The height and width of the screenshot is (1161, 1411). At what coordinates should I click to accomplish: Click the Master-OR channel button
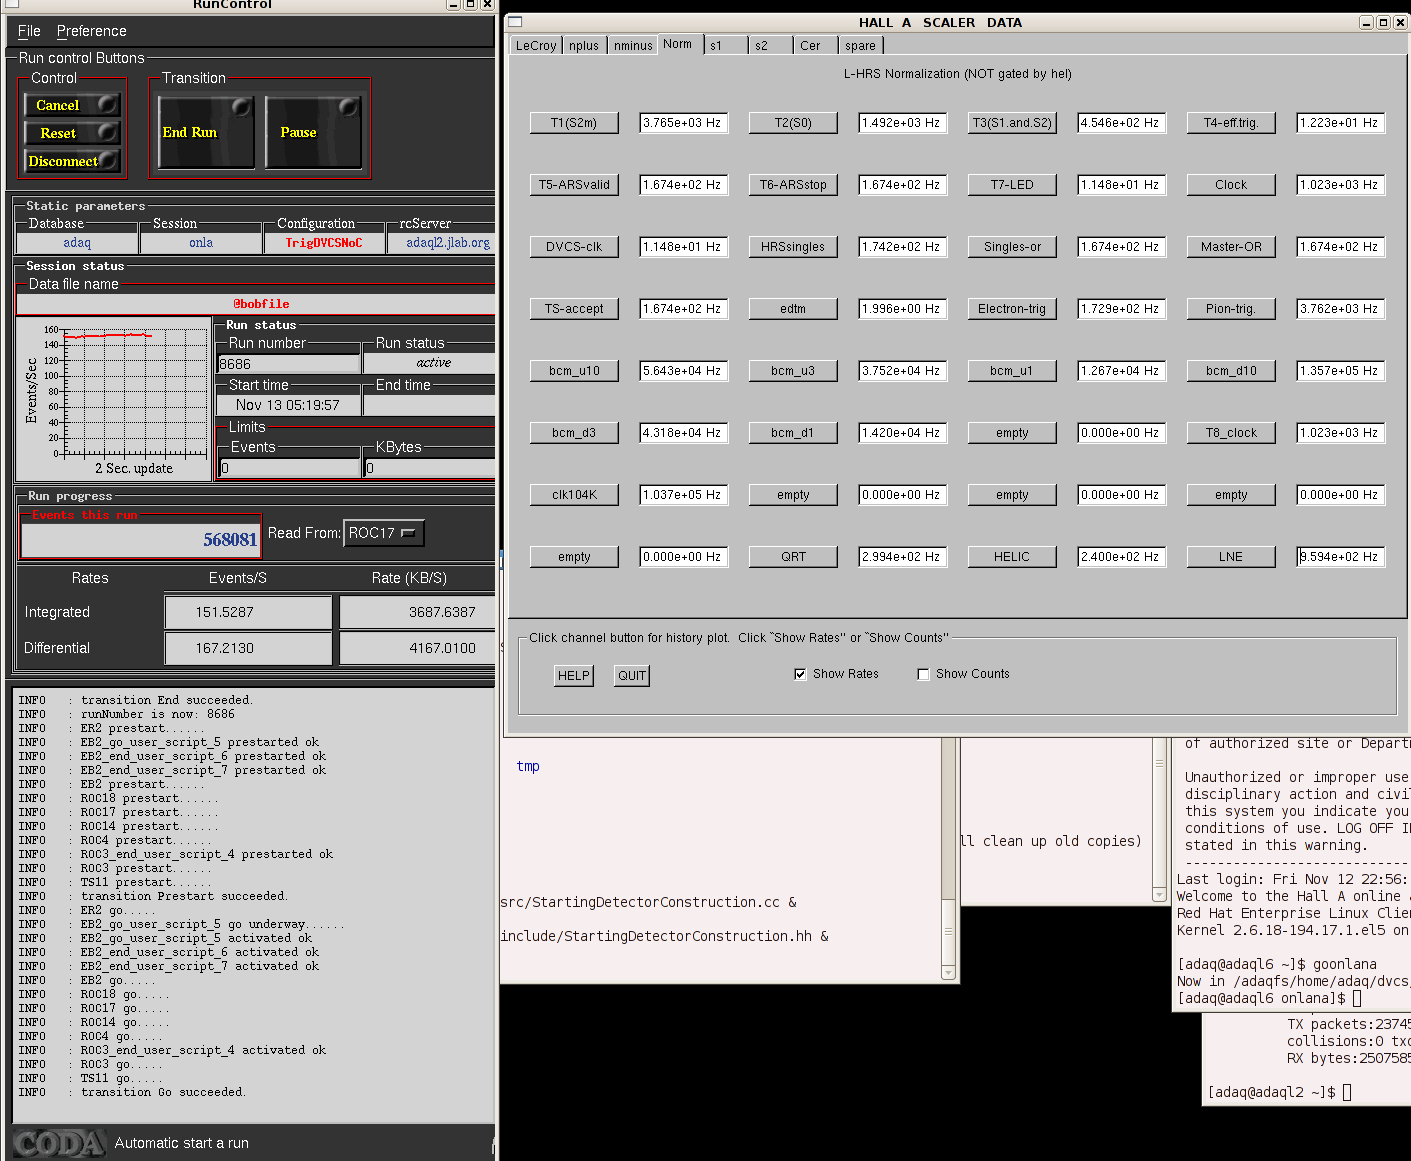tap(1231, 247)
